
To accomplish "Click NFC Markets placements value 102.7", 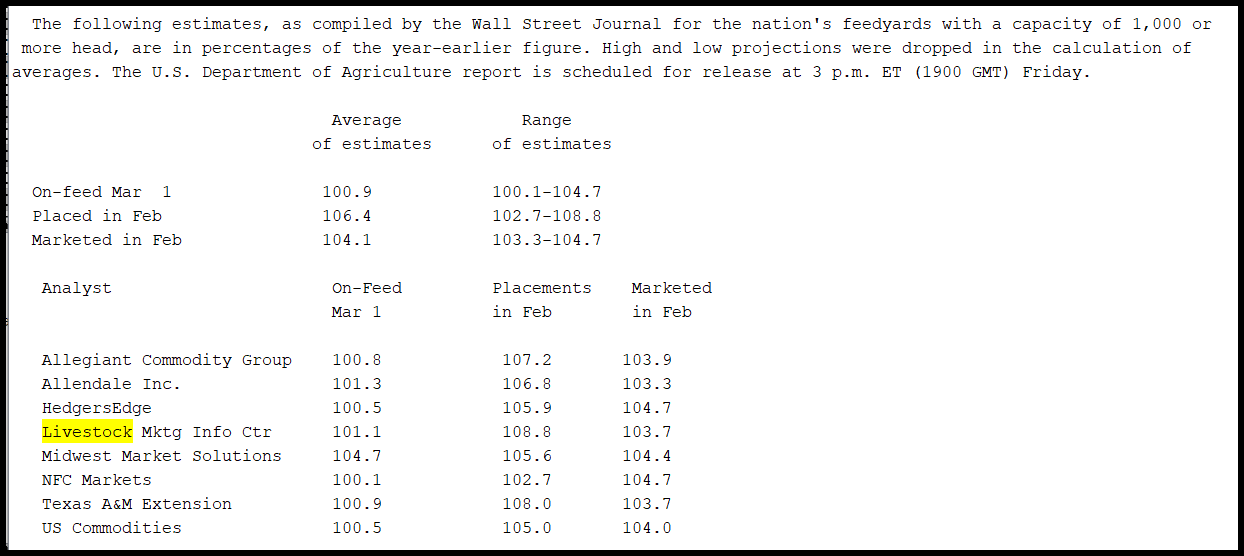I will point(527,480).
